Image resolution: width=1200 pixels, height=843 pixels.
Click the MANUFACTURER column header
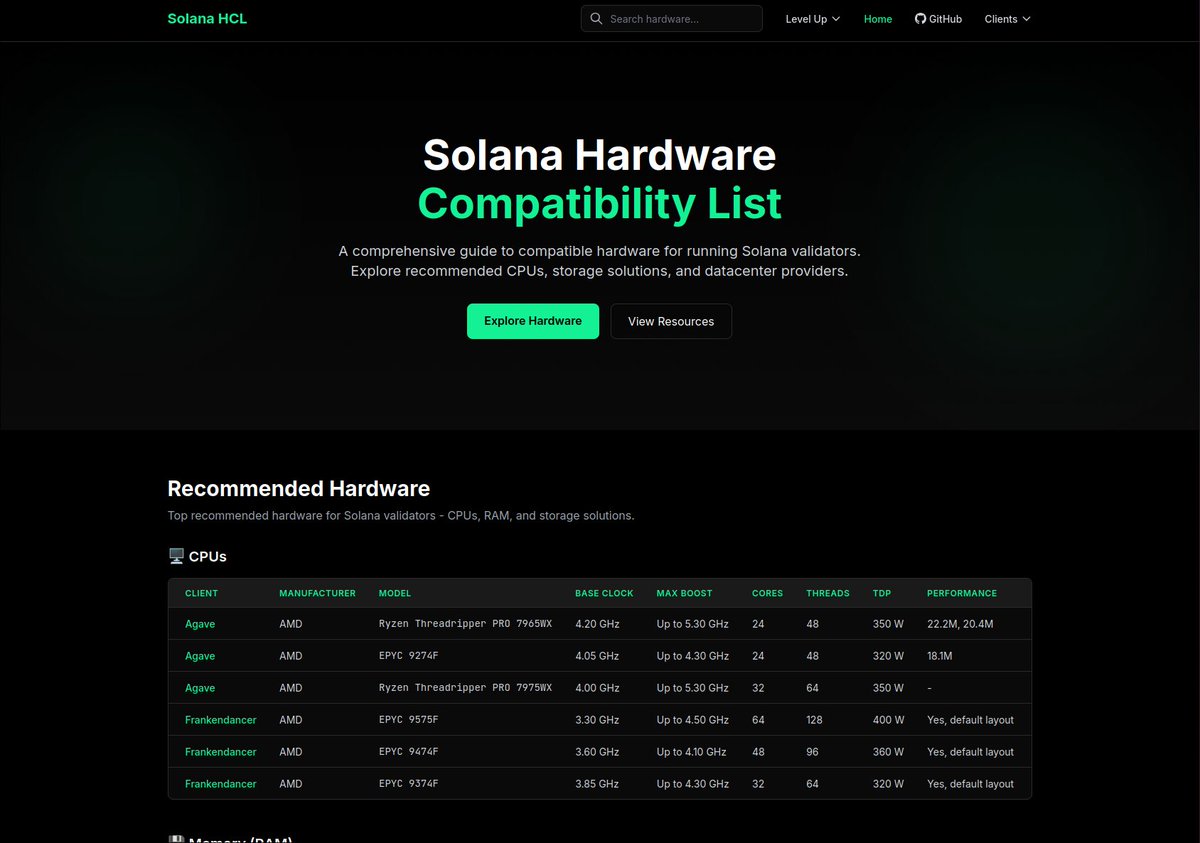317,593
